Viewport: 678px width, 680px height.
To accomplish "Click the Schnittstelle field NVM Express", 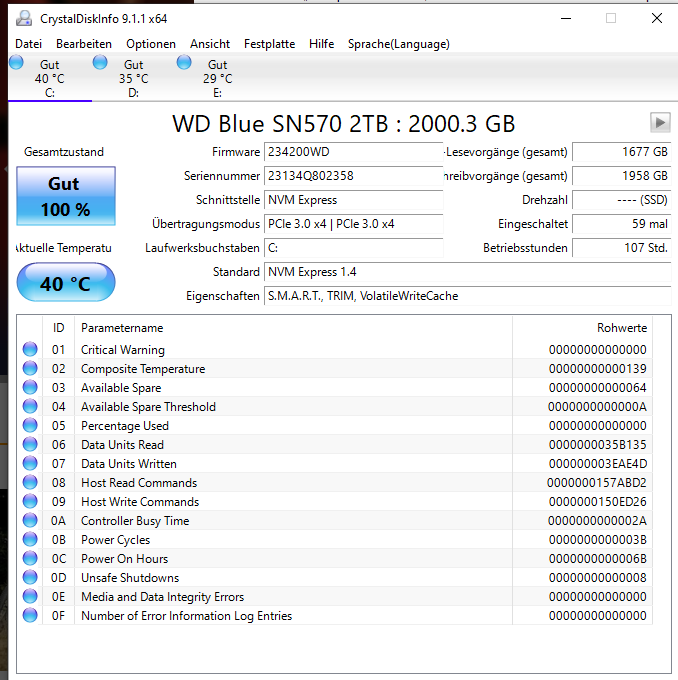I will click(x=354, y=200).
